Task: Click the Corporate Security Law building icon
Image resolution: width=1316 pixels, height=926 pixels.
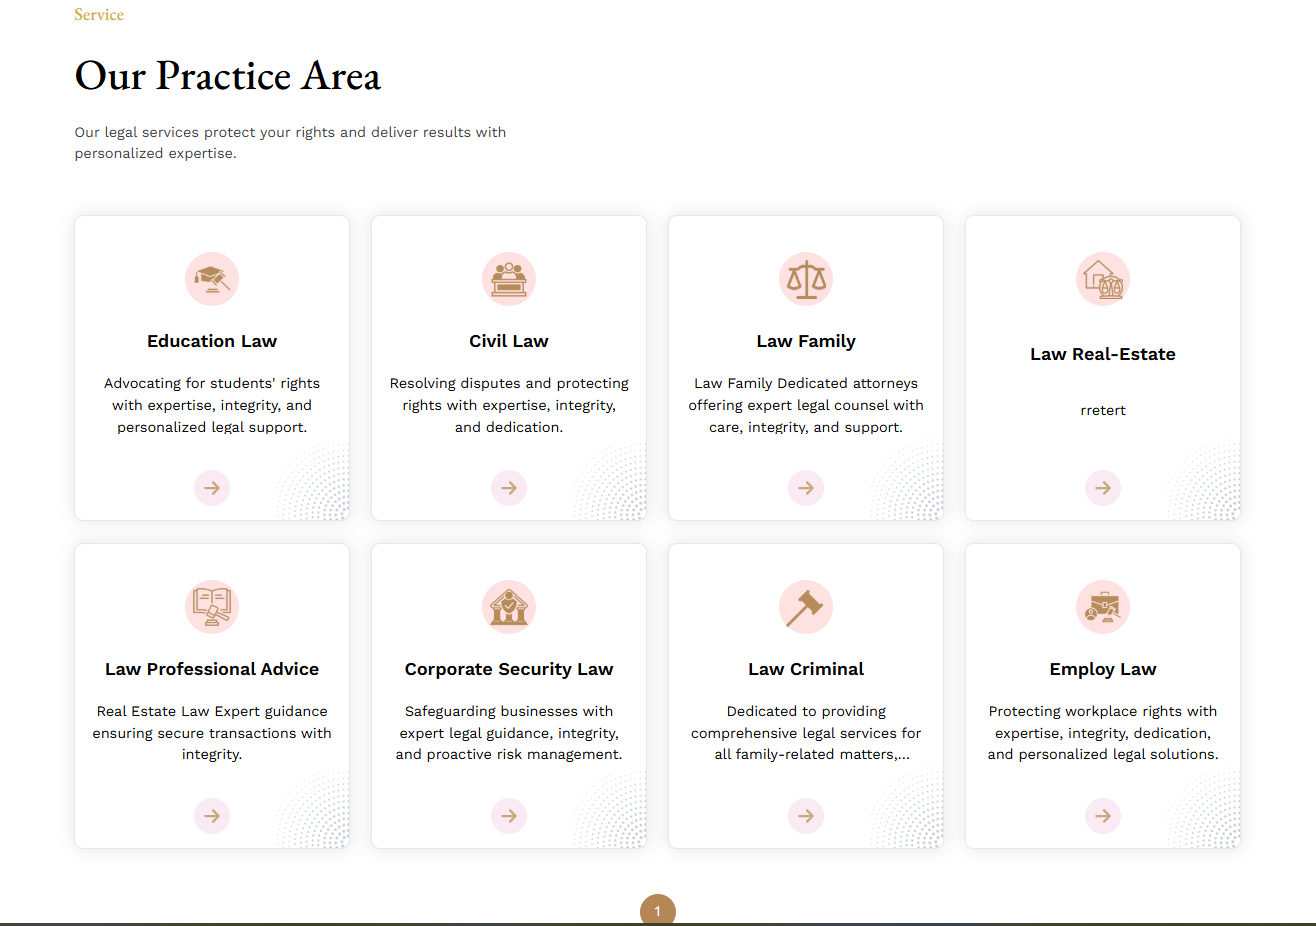Action: [509, 607]
